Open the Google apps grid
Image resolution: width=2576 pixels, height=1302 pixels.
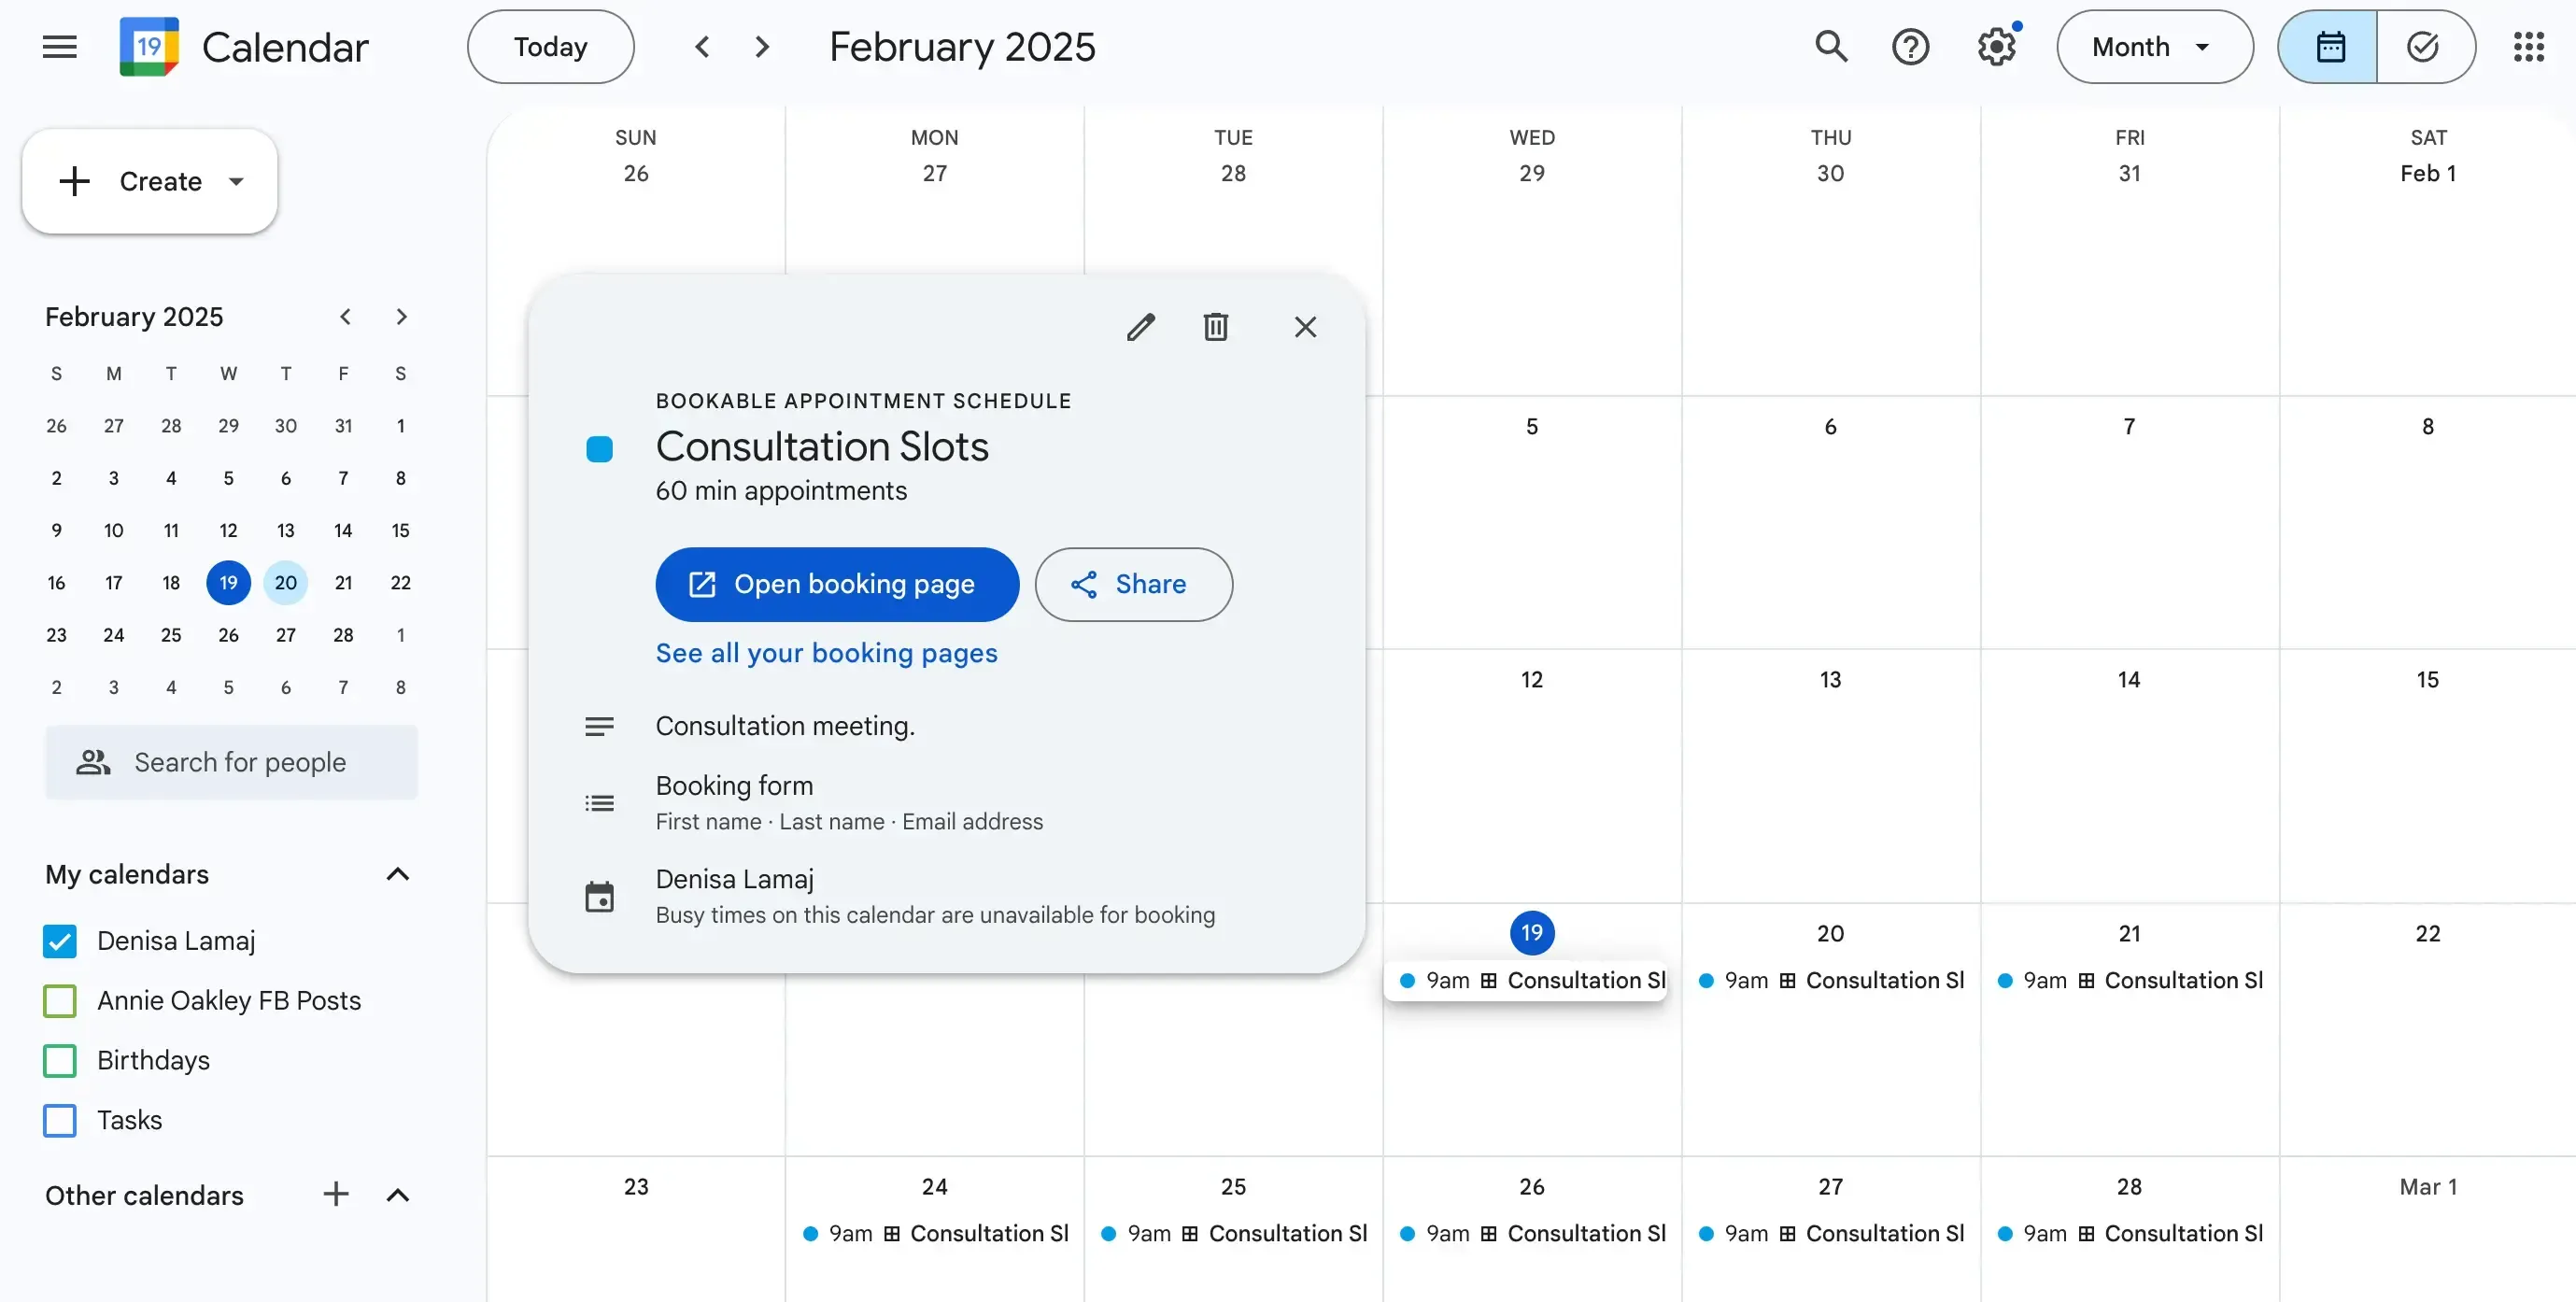(2529, 46)
